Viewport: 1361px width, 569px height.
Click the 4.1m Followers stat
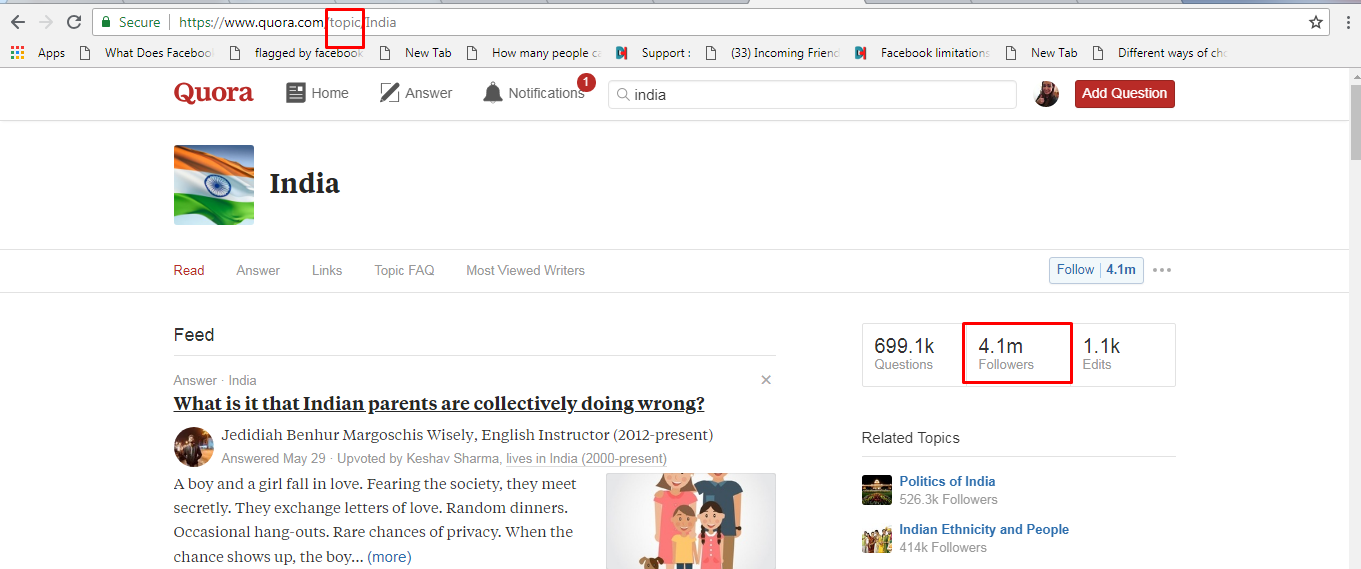(x=1006, y=354)
